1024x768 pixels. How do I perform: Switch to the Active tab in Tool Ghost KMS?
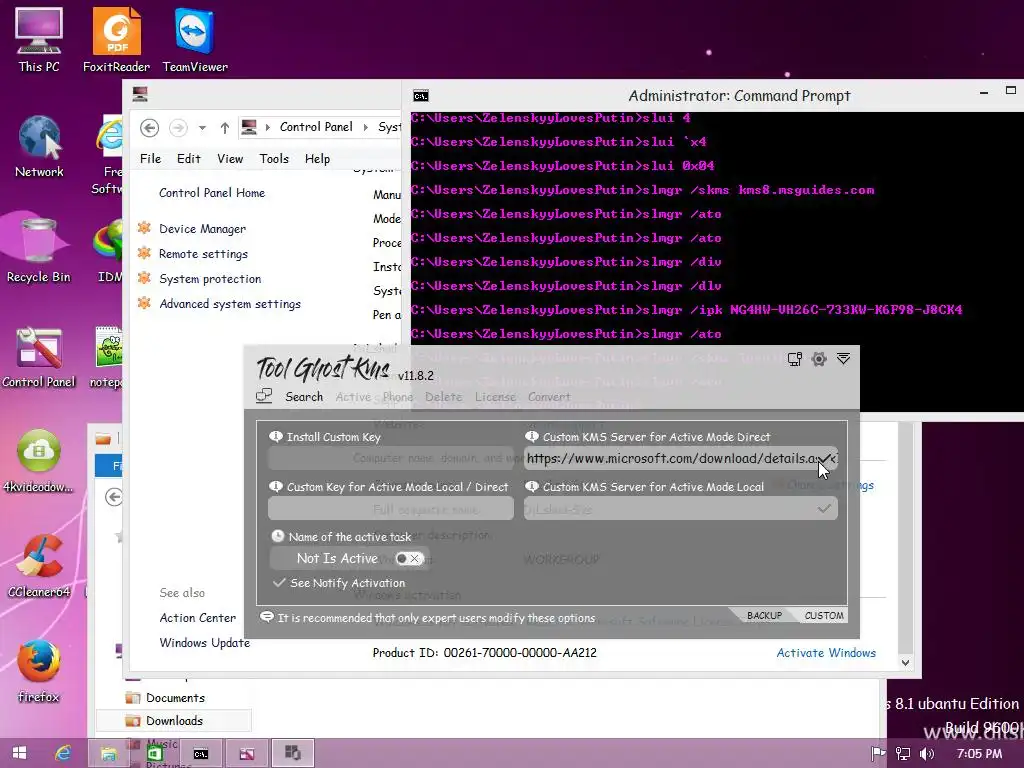click(x=353, y=396)
